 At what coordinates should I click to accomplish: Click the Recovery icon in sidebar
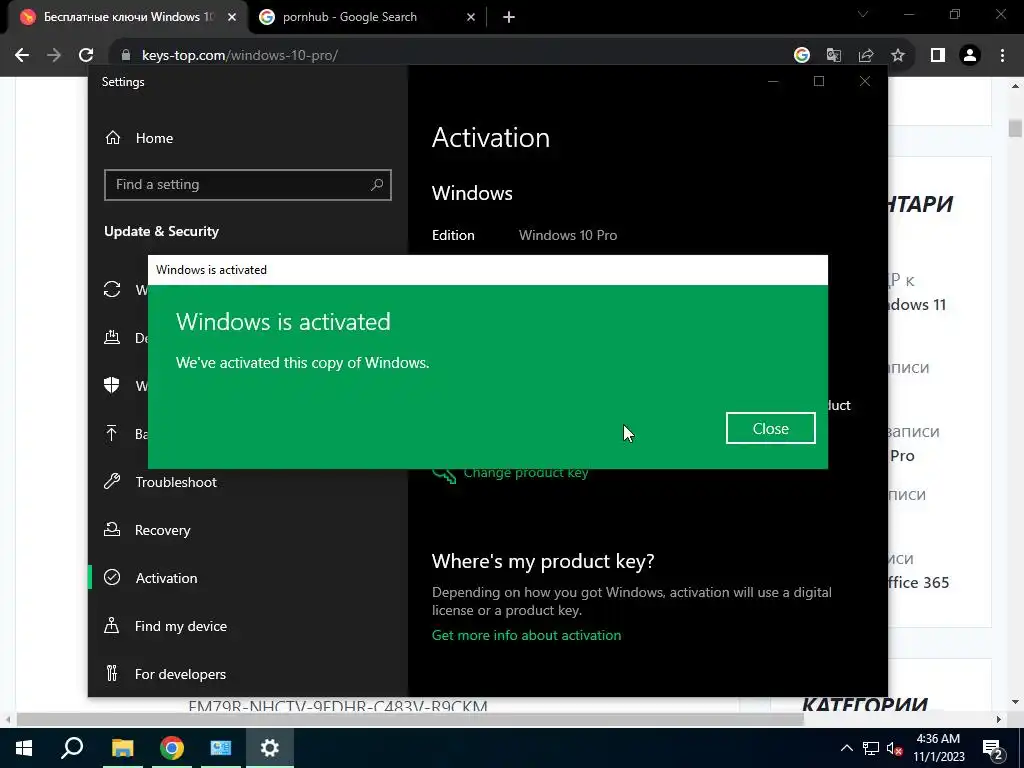112,530
